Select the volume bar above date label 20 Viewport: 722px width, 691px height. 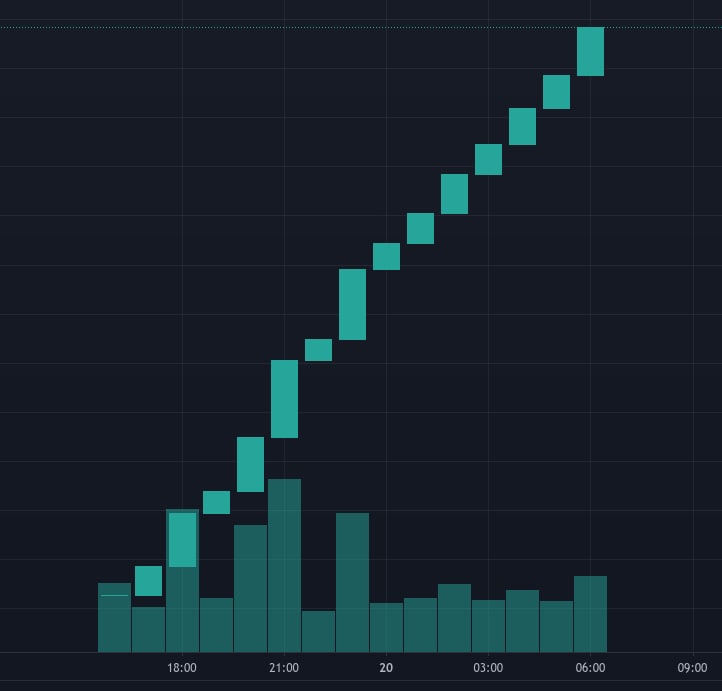pyautogui.click(x=386, y=627)
